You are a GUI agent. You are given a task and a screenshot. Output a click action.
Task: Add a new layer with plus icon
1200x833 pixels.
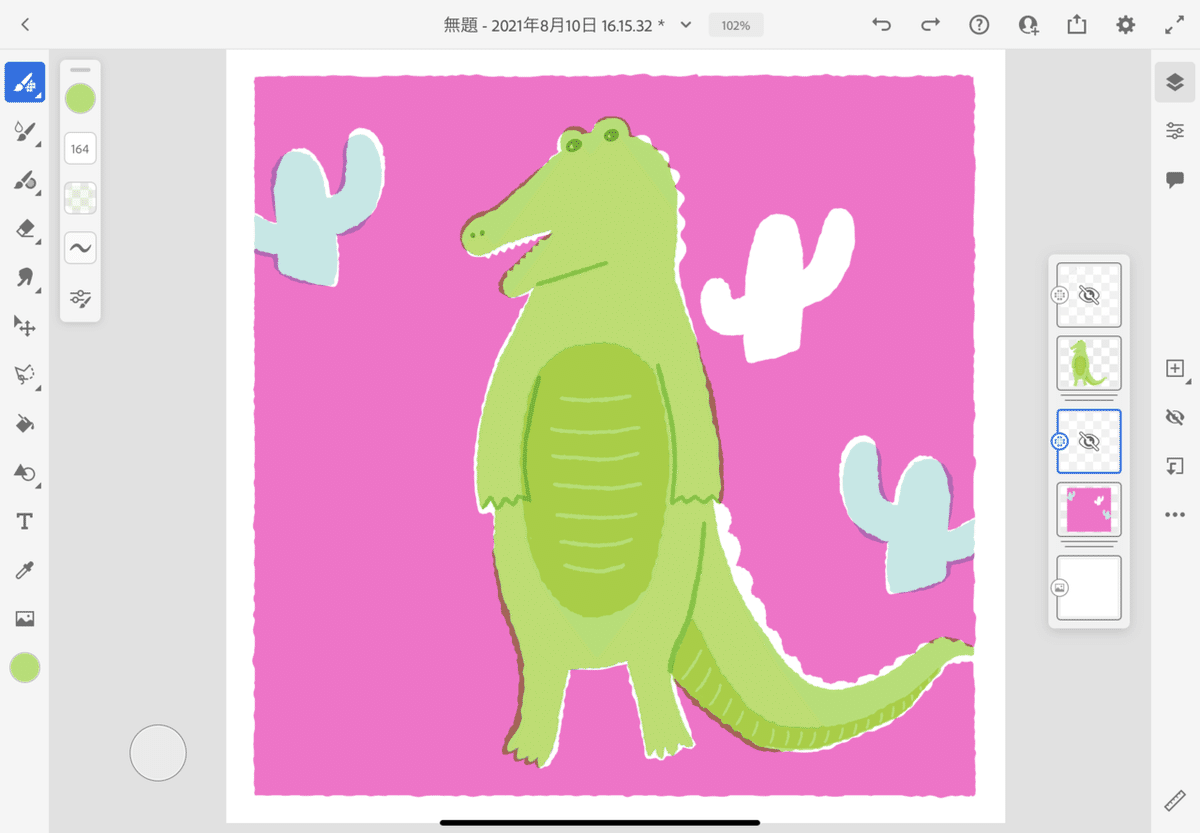point(1175,369)
